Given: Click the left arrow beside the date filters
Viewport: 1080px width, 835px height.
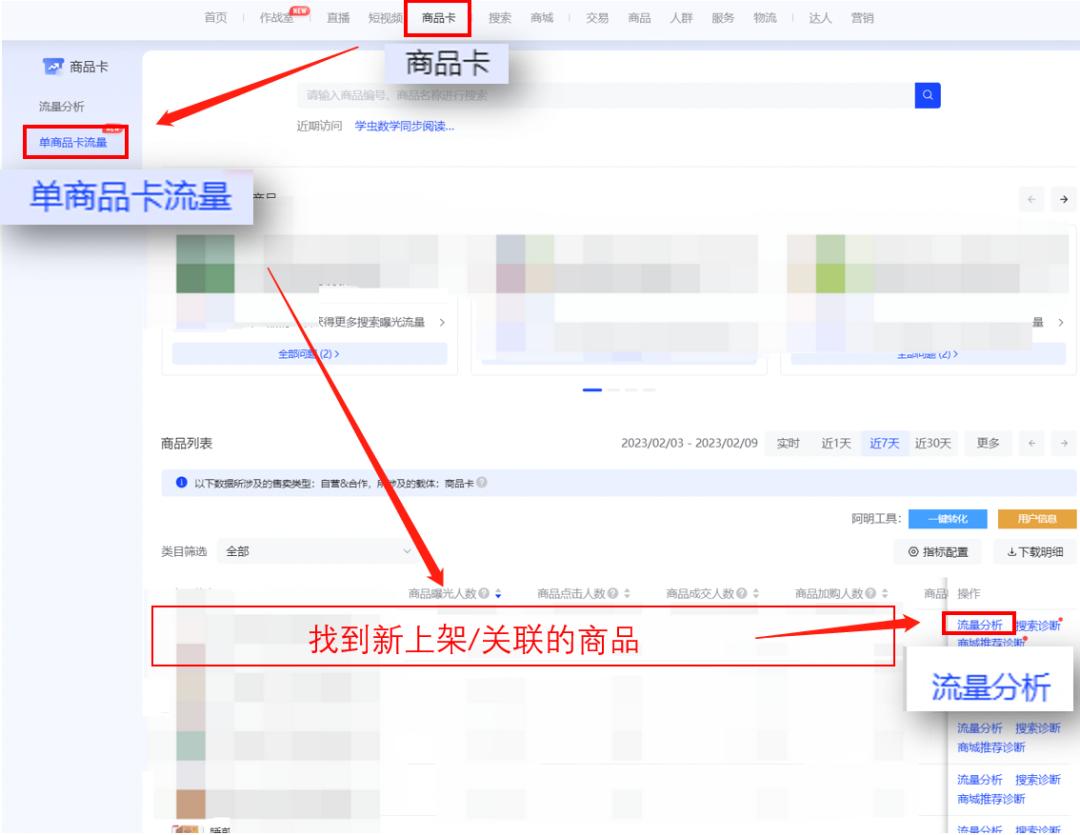Looking at the screenshot, I should coord(1031,443).
